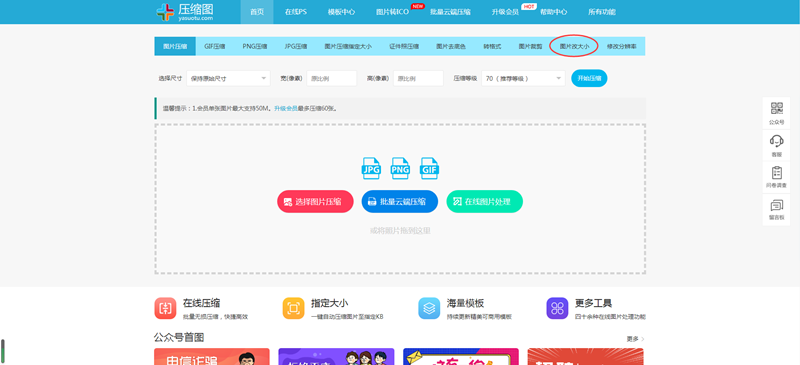800x365 pixels.
Task: Switch to the 图片改大小 tab
Action: click(574, 46)
